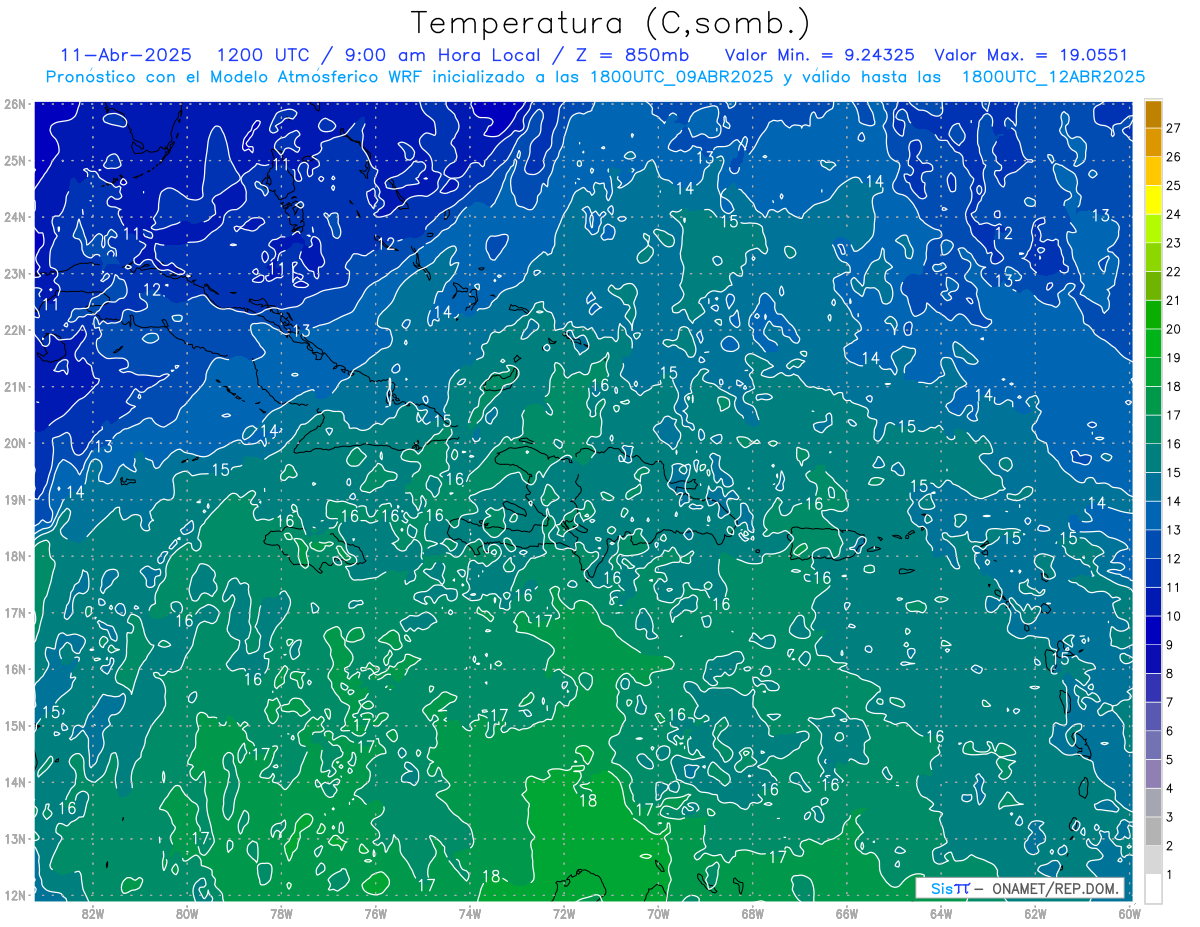The image size is (1200, 927).
Task: Click 'Valor Max. = 19.0551'
Action: [x=1030, y=55]
